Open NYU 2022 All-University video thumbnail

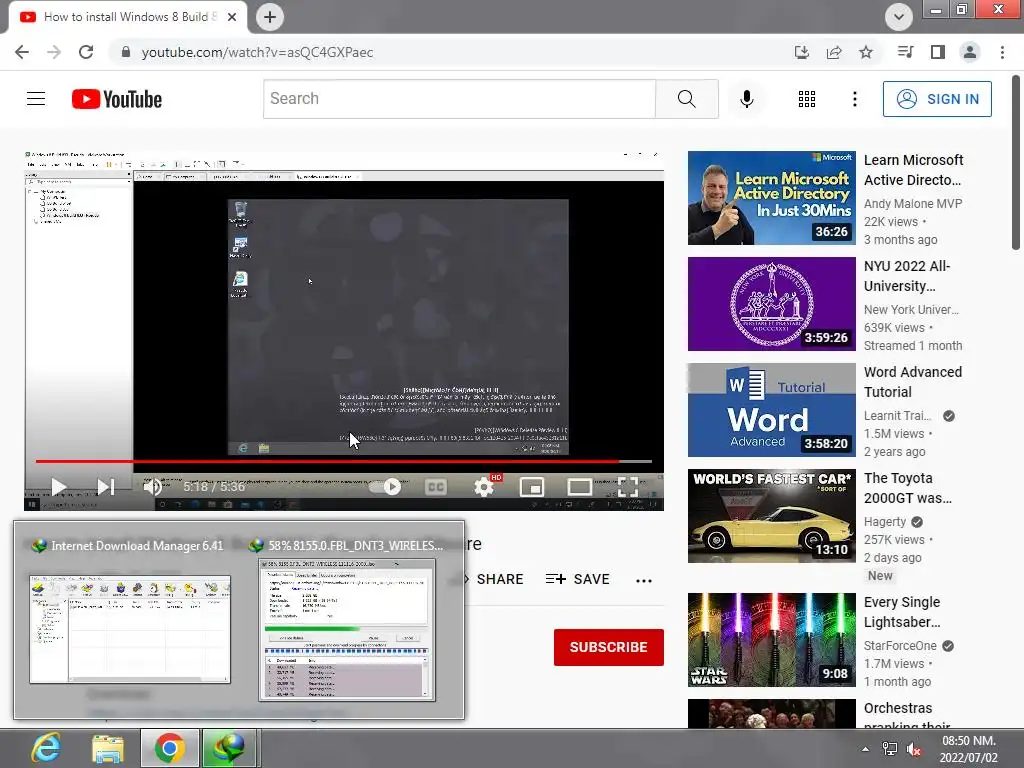[x=771, y=304]
